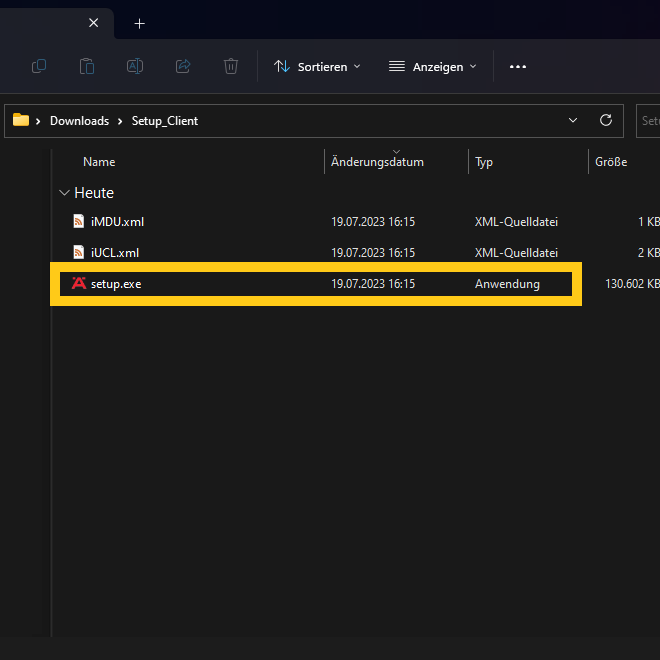Screen dimensions: 660x660
Task: Click the red setup.exe application icon
Action: [x=79, y=284]
